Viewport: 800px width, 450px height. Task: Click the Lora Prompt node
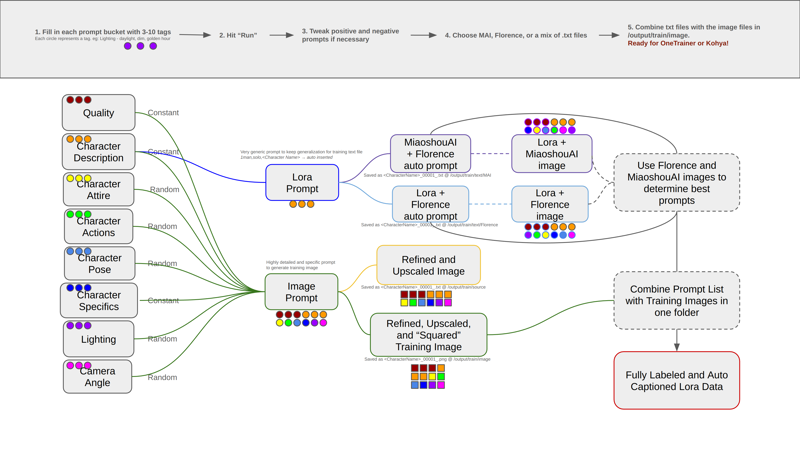[302, 183]
